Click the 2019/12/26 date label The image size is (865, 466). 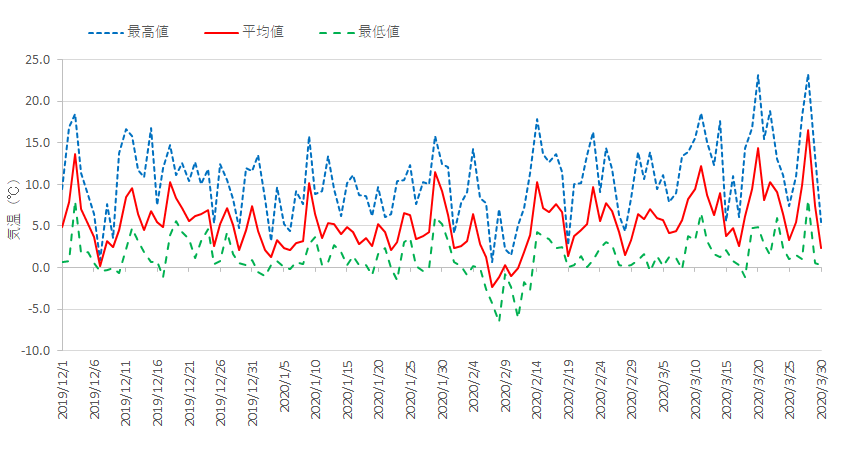coord(221,393)
